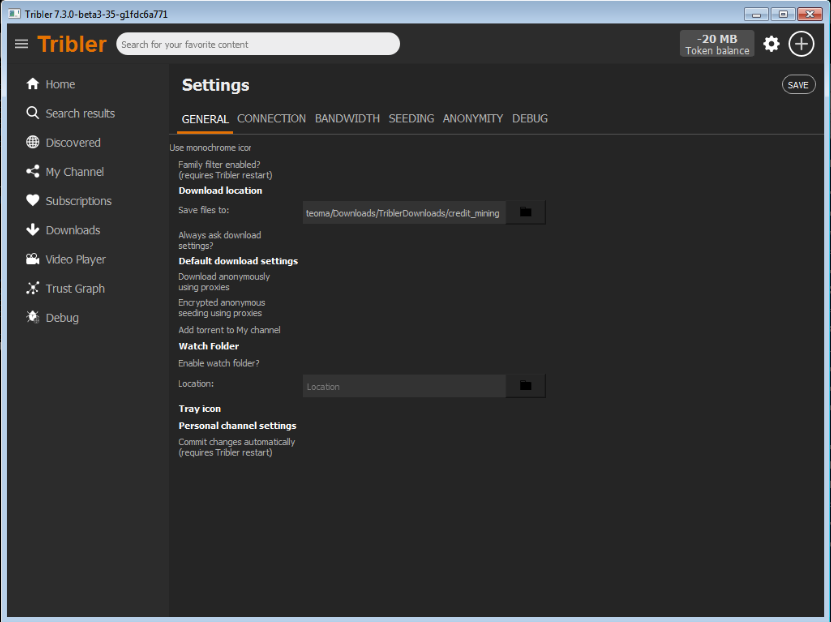Open My Channel using its share icon
The width and height of the screenshot is (831, 622).
pos(31,171)
